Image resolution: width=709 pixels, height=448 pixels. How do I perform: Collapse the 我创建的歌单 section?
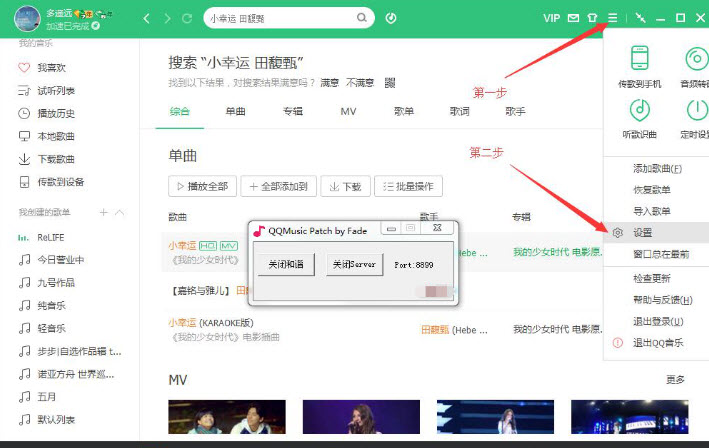(119, 212)
